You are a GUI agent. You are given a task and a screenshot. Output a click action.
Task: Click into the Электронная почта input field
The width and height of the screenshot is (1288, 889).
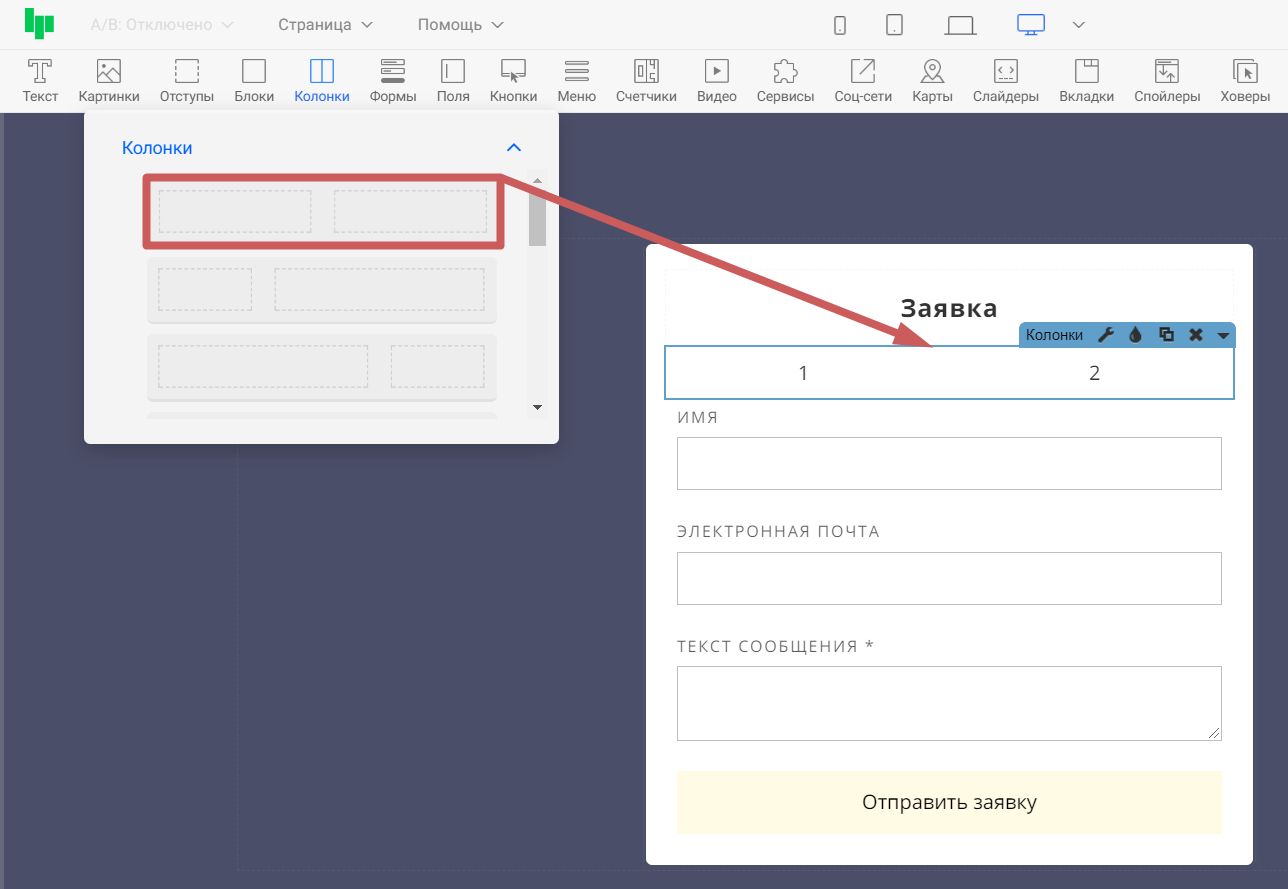(949, 578)
